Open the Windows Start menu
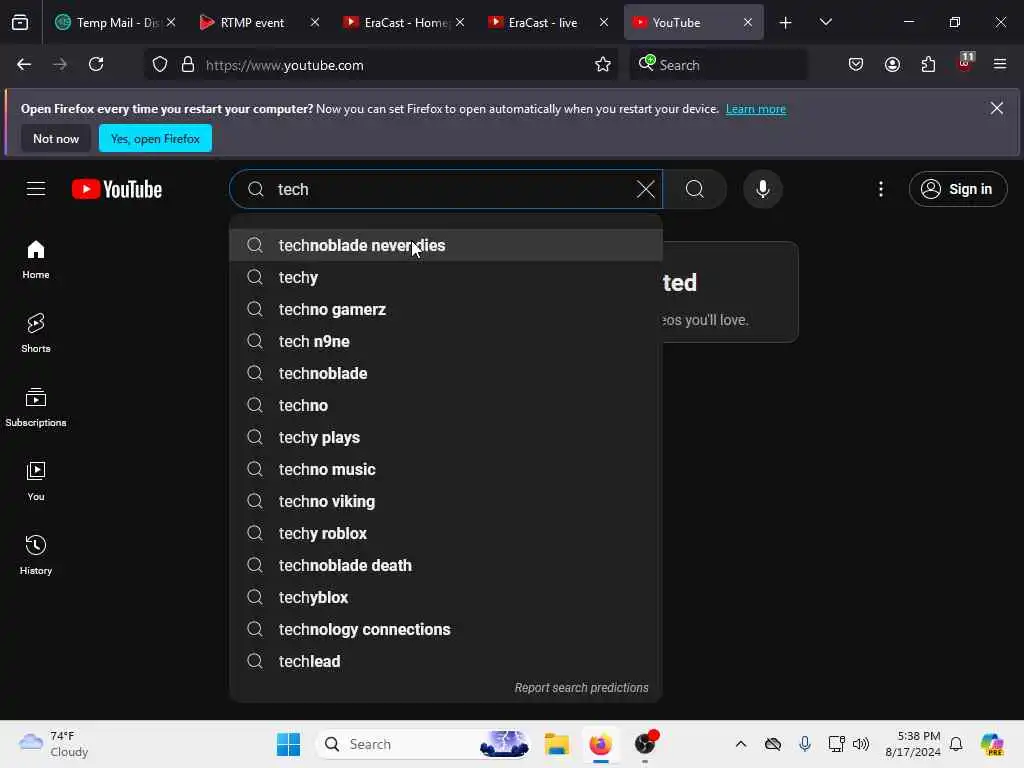Screen dimensions: 1024x768 288,744
